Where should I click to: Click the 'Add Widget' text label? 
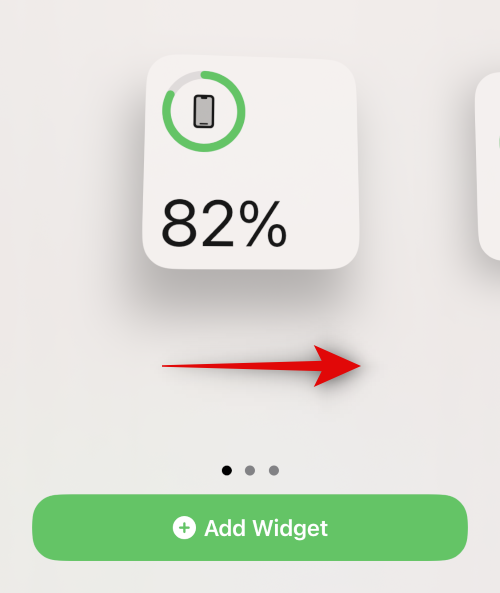click(x=266, y=528)
